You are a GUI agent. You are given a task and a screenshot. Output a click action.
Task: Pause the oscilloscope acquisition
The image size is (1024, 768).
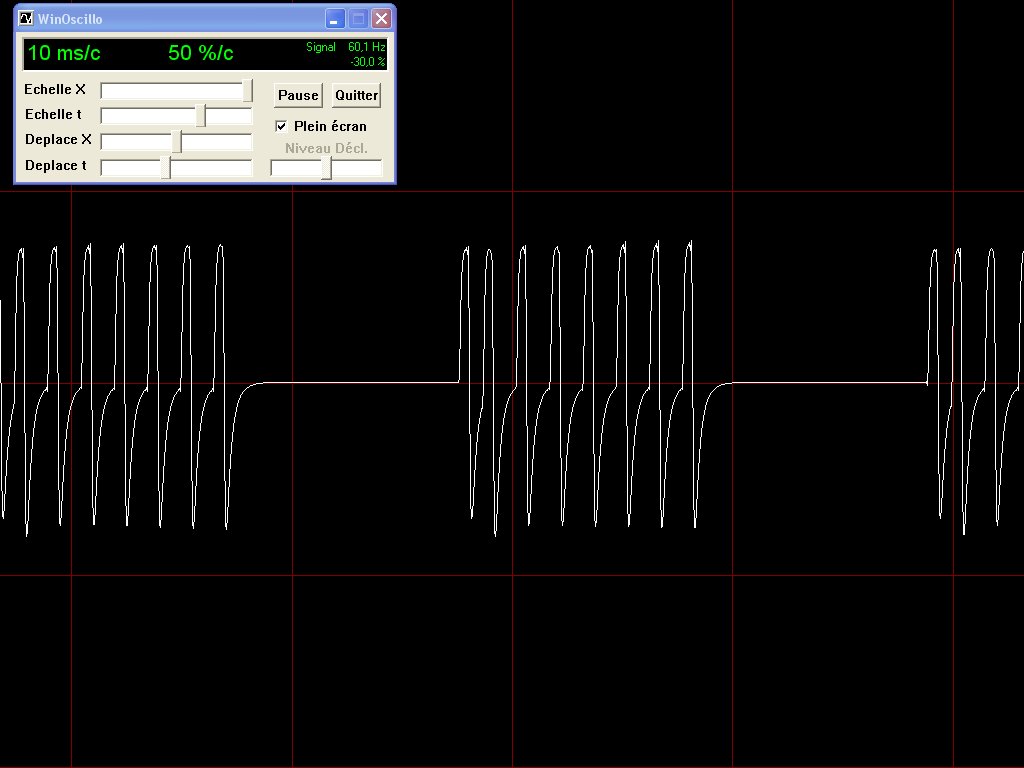pos(298,95)
